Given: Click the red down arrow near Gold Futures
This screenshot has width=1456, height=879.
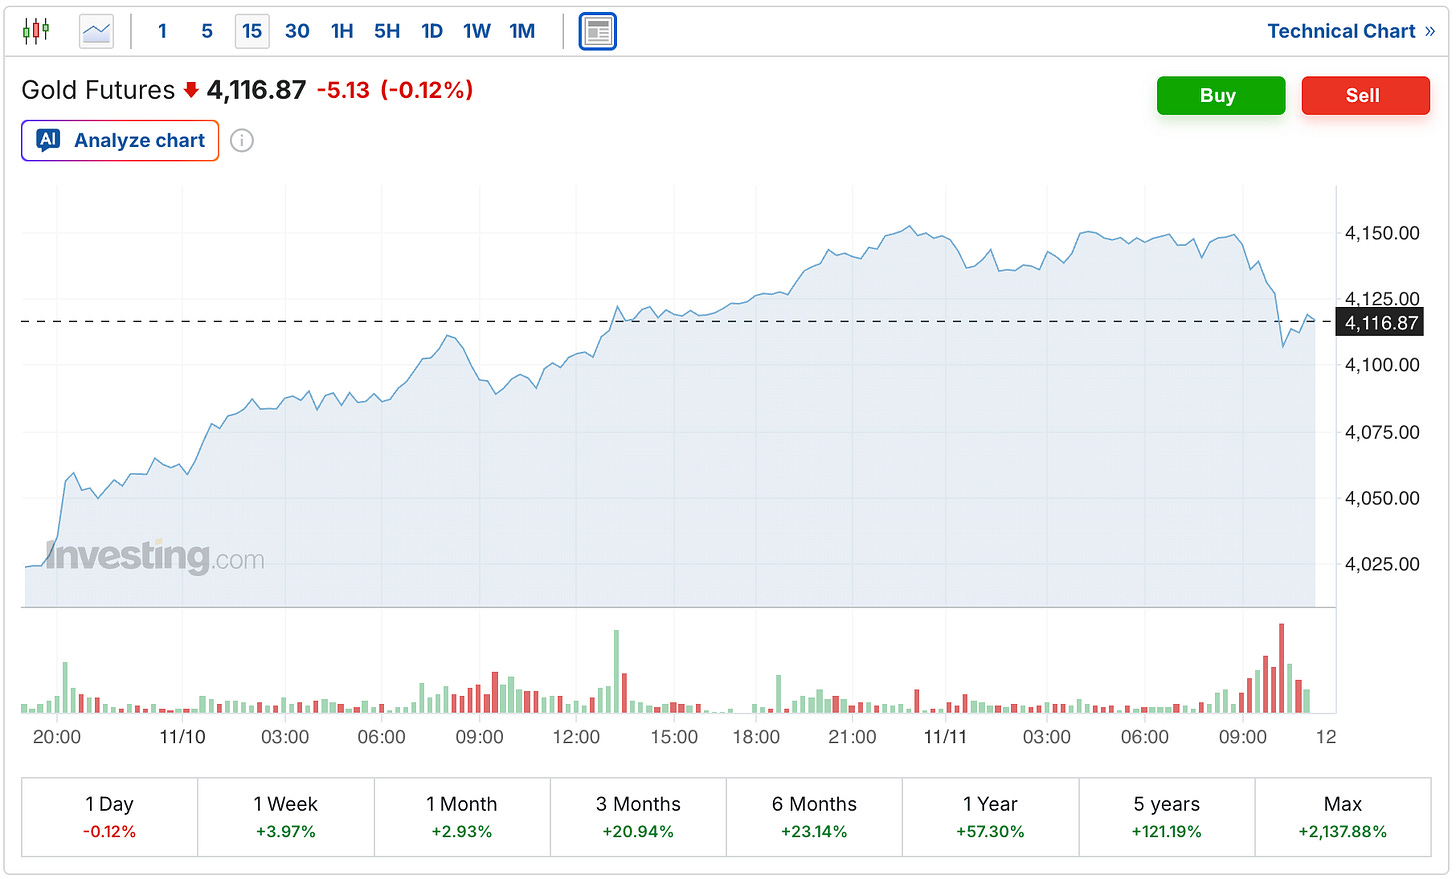Looking at the screenshot, I should (191, 91).
